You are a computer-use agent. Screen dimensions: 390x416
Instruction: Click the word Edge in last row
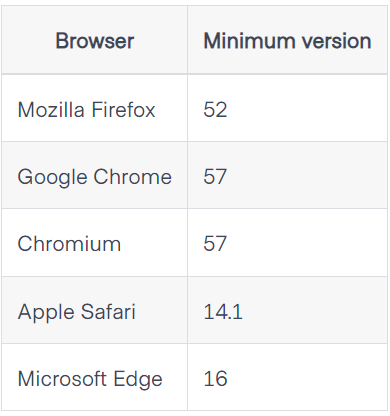[x=138, y=379]
